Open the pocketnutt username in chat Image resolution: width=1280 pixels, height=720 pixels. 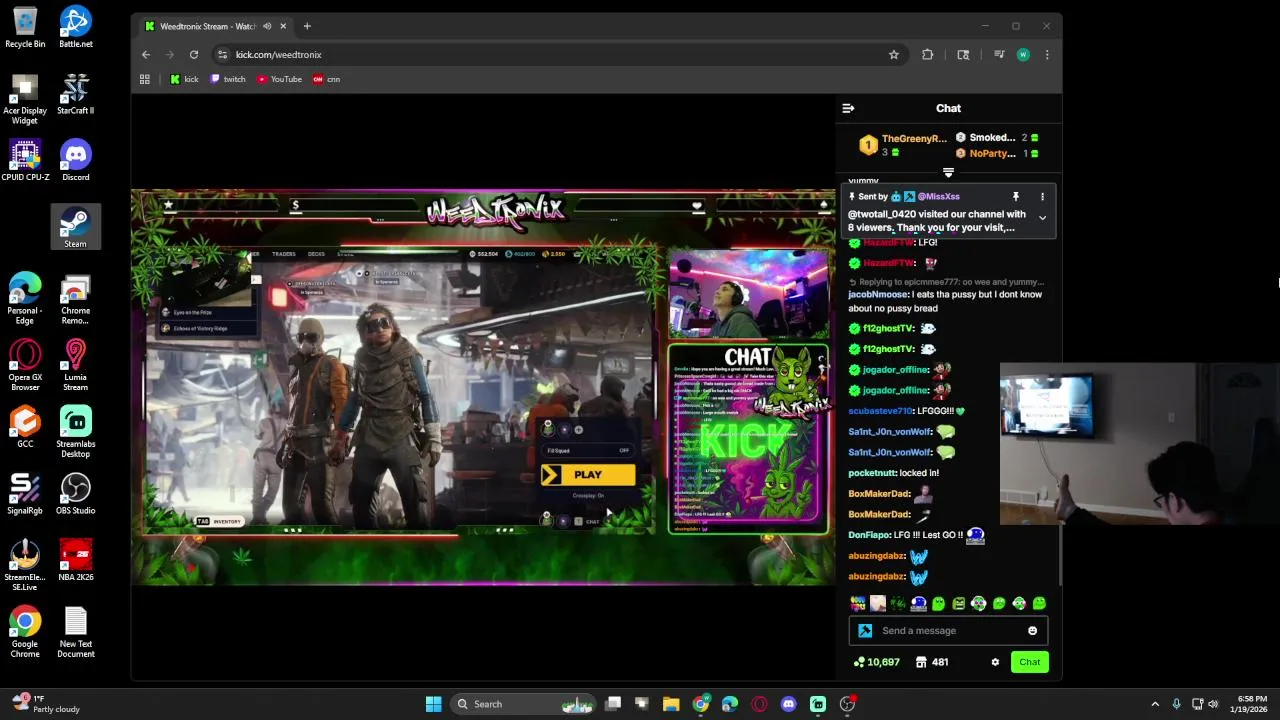[x=872, y=473]
